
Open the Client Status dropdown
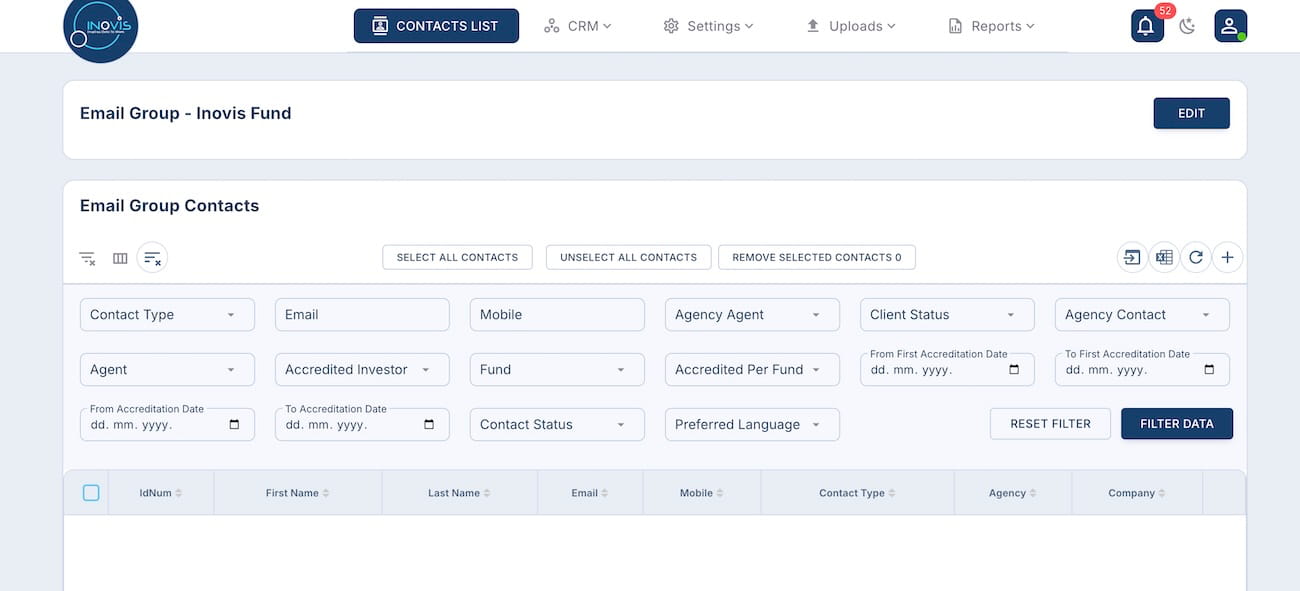(946, 315)
